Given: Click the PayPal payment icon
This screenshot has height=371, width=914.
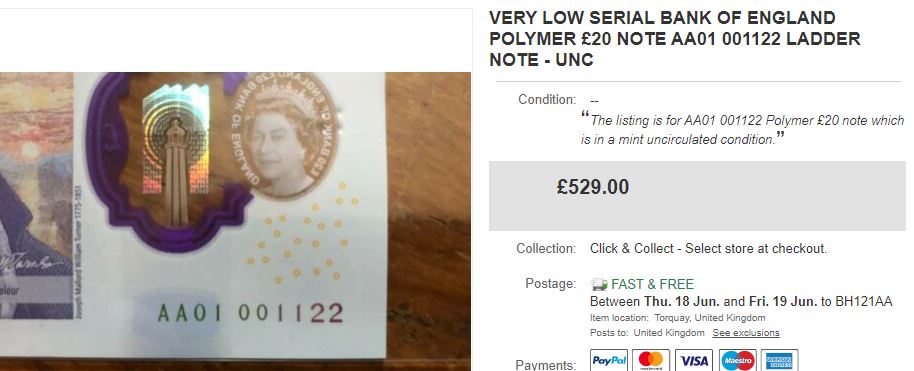Looking at the screenshot, I should click(609, 361).
